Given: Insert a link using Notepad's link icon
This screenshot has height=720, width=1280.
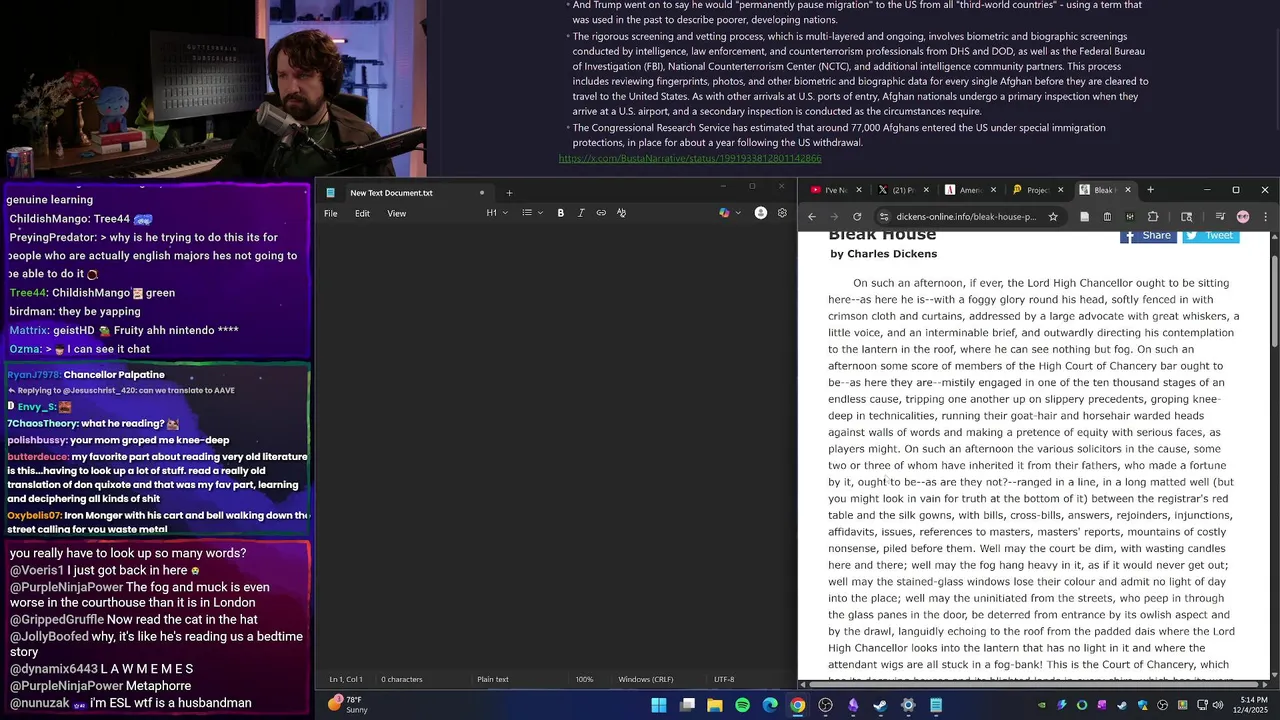Looking at the screenshot, I should (601, 213).
